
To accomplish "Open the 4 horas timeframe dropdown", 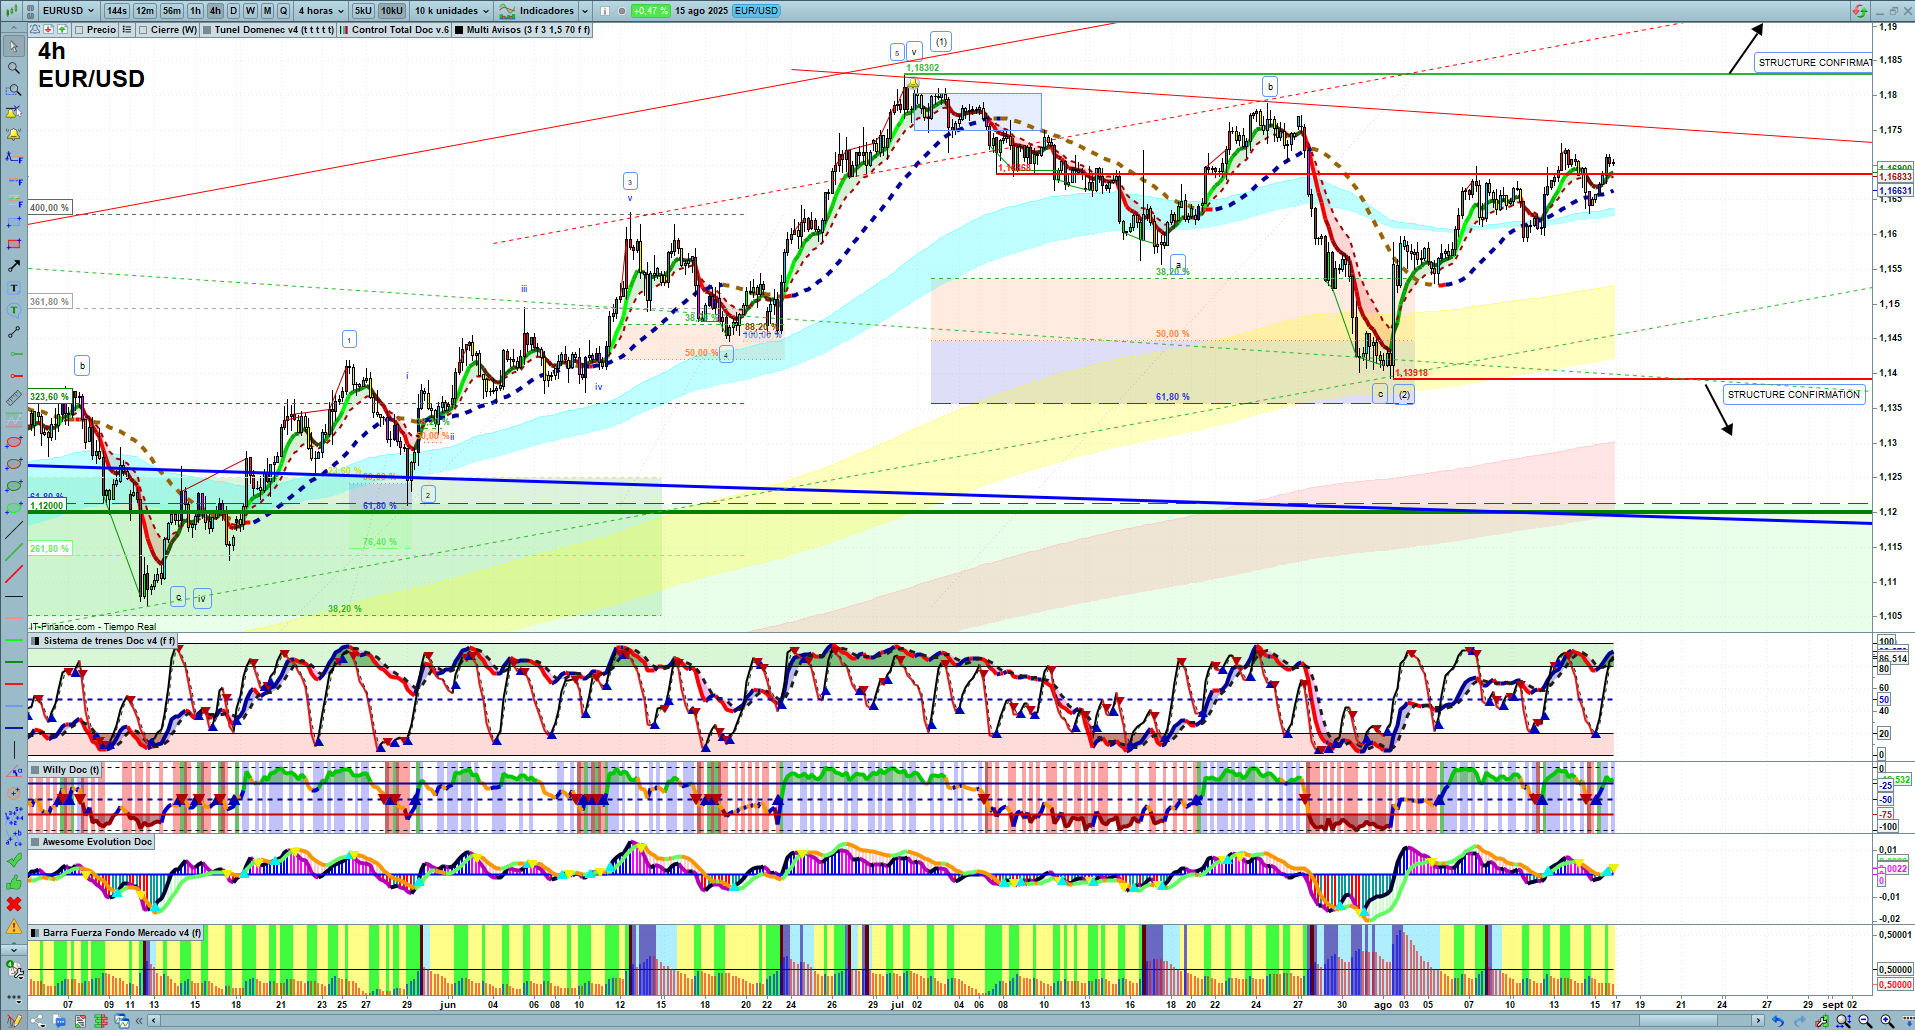I will (320, 11).
